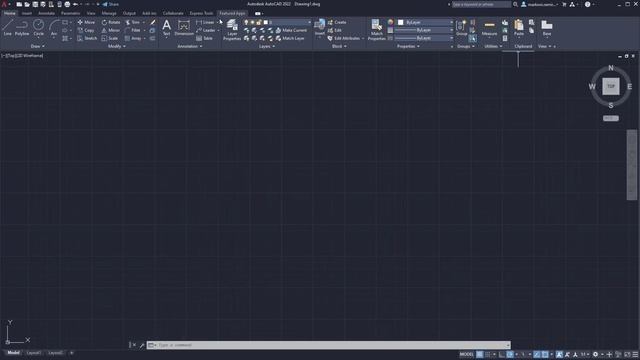
Task: Click the TOP face of the ViewCube
Action: click(611, 87)
